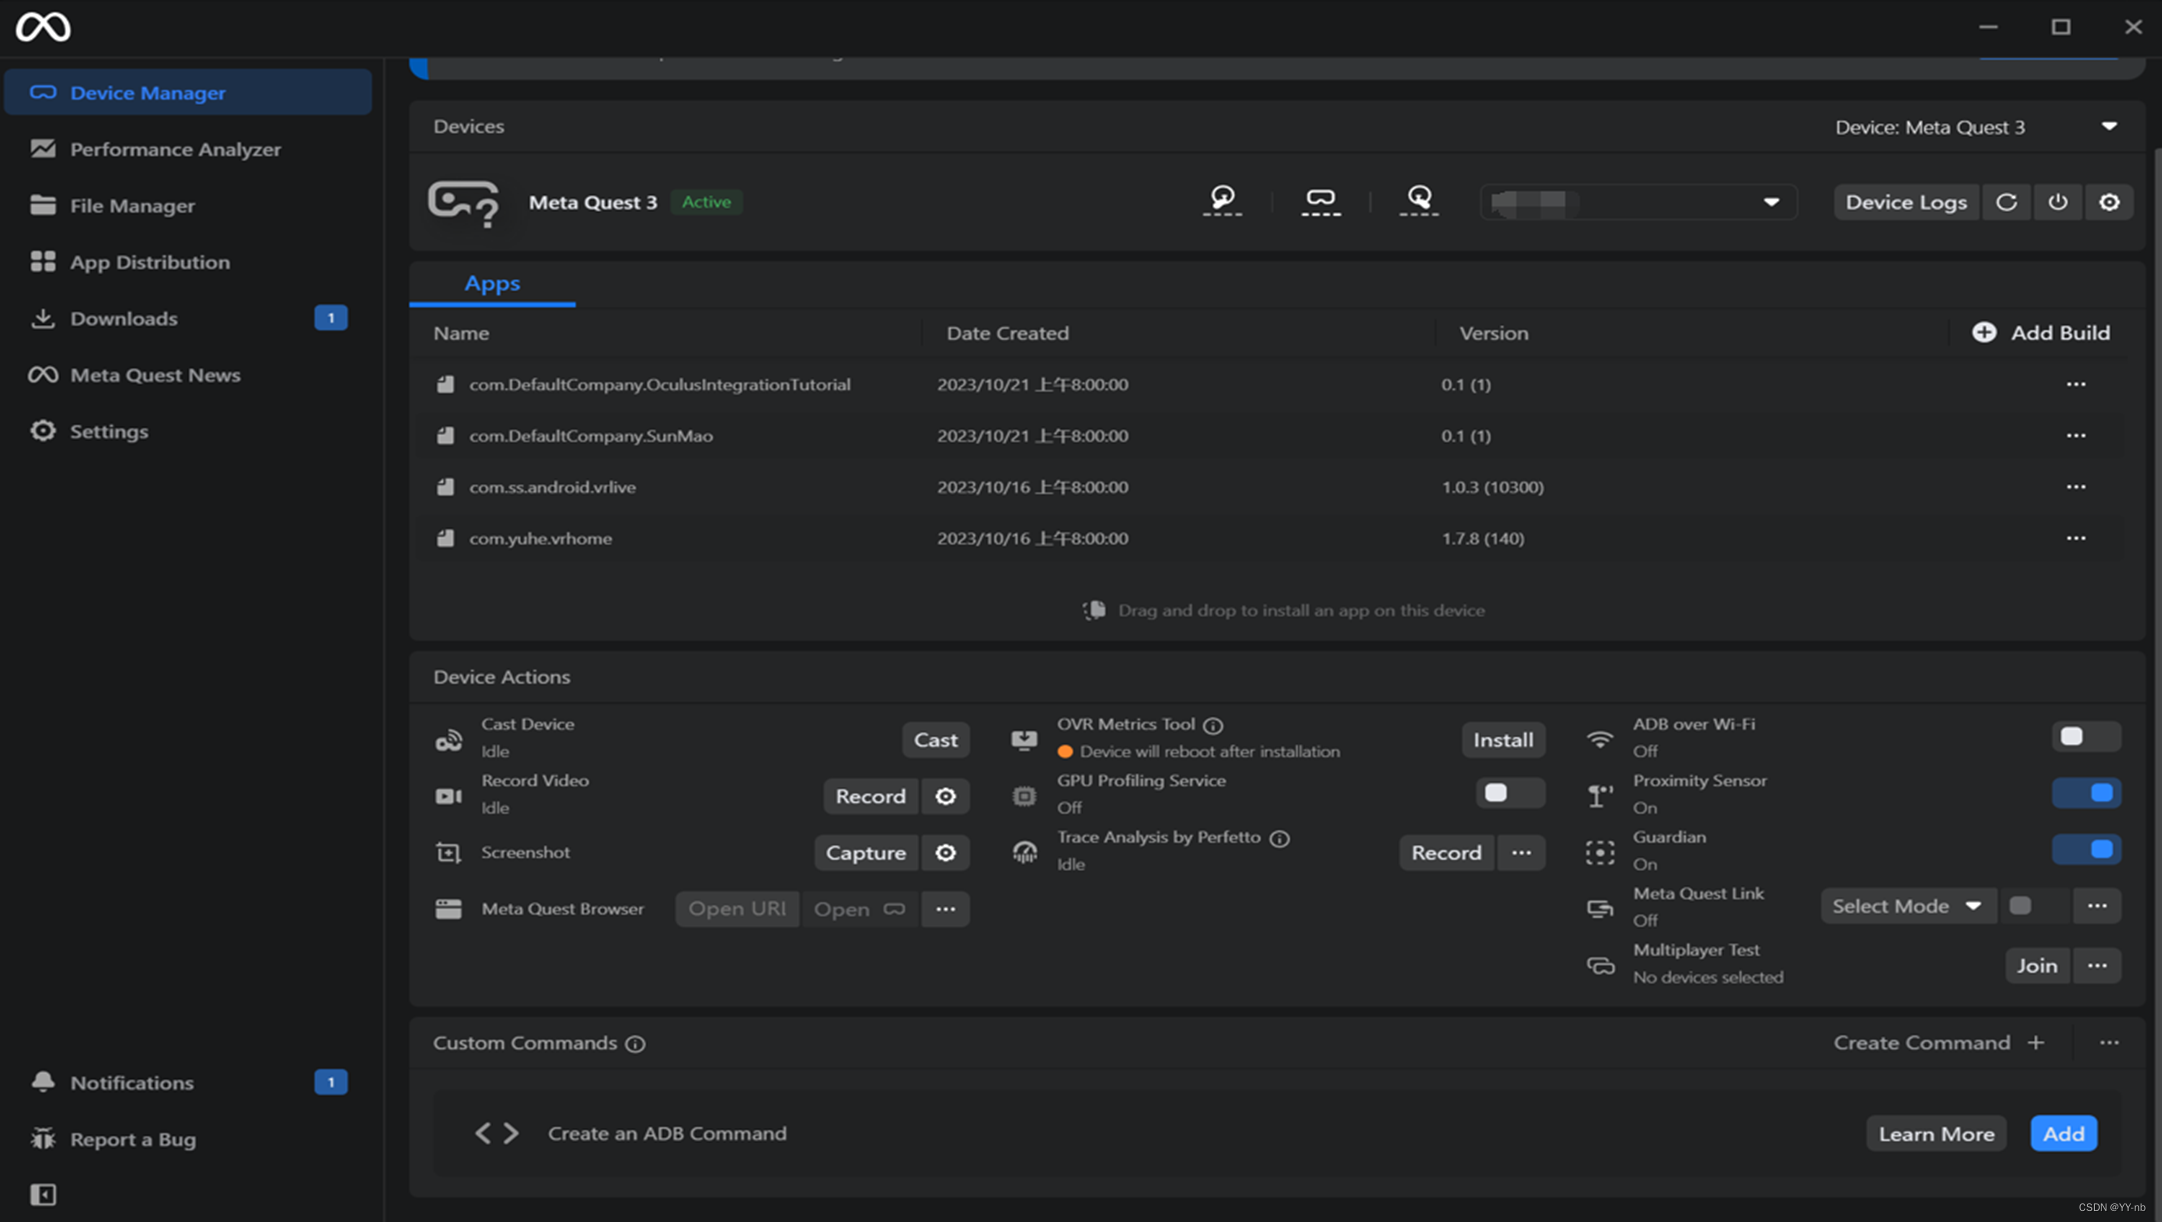Expand the Select Mode dropdown

click(1906, 905)
